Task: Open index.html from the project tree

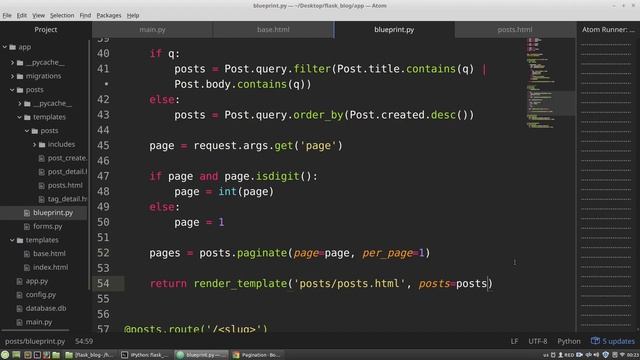Action: pos(51,268)
